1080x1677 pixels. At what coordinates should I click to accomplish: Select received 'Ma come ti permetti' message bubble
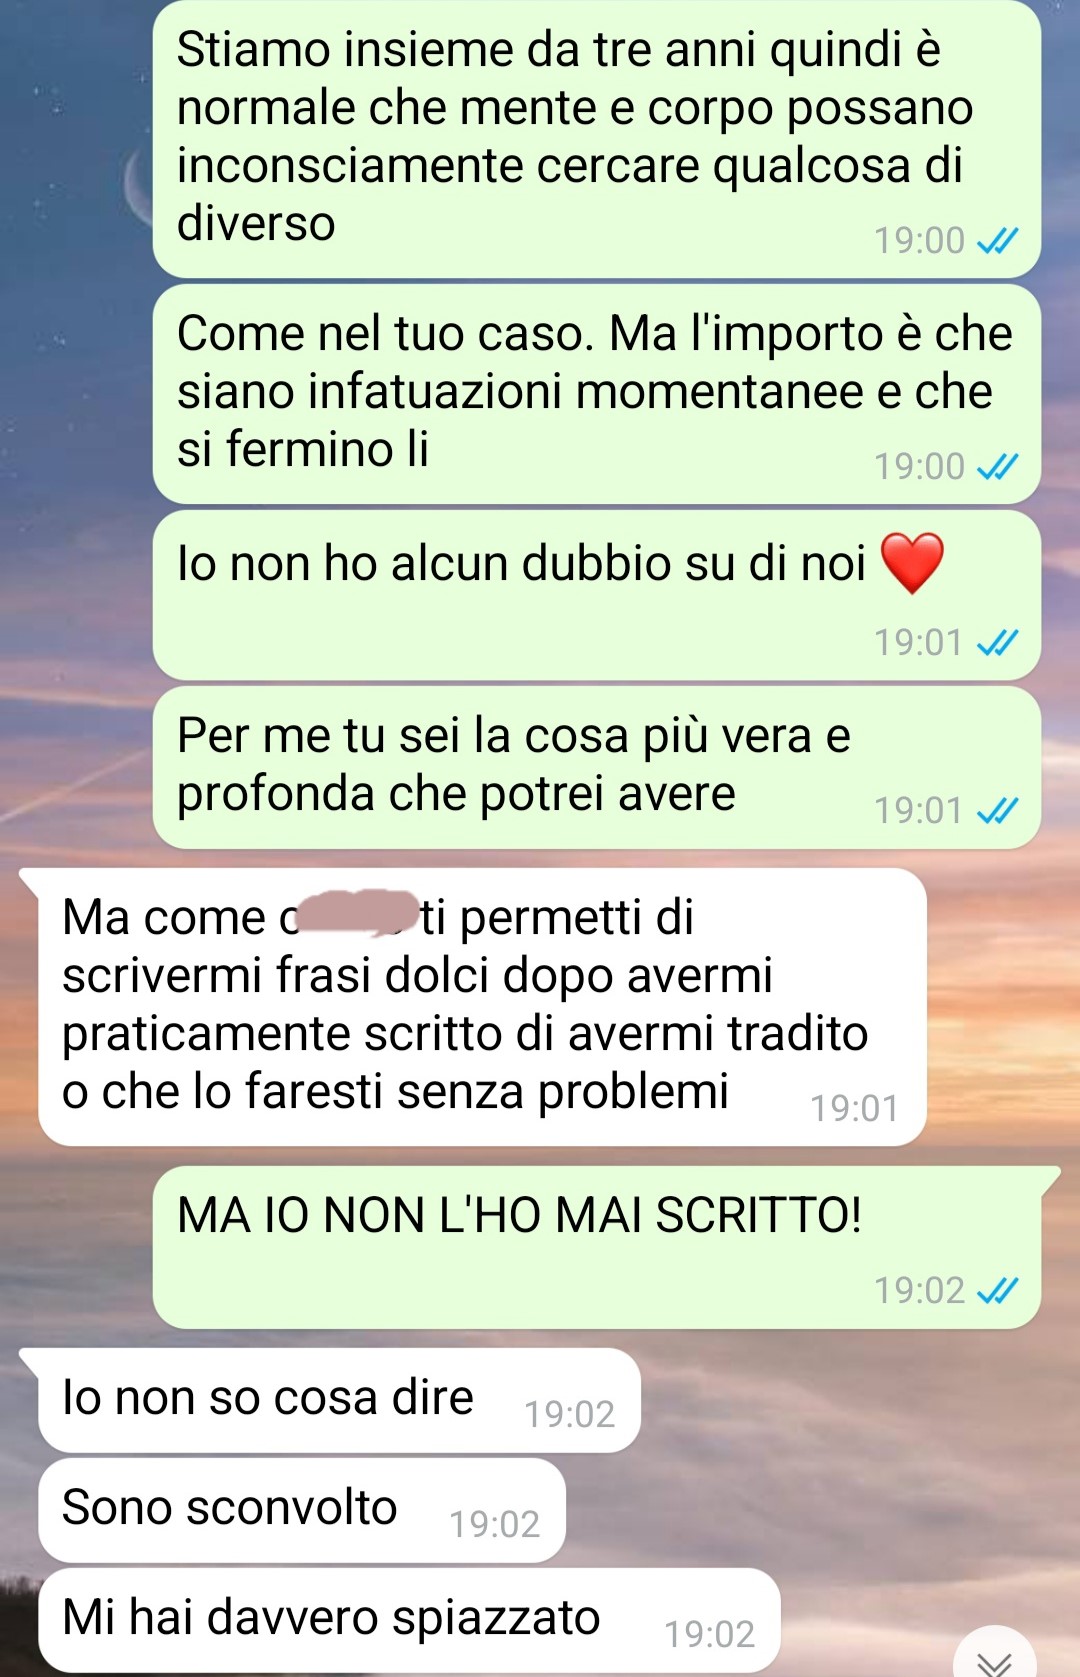click(x=482, y=1007)
